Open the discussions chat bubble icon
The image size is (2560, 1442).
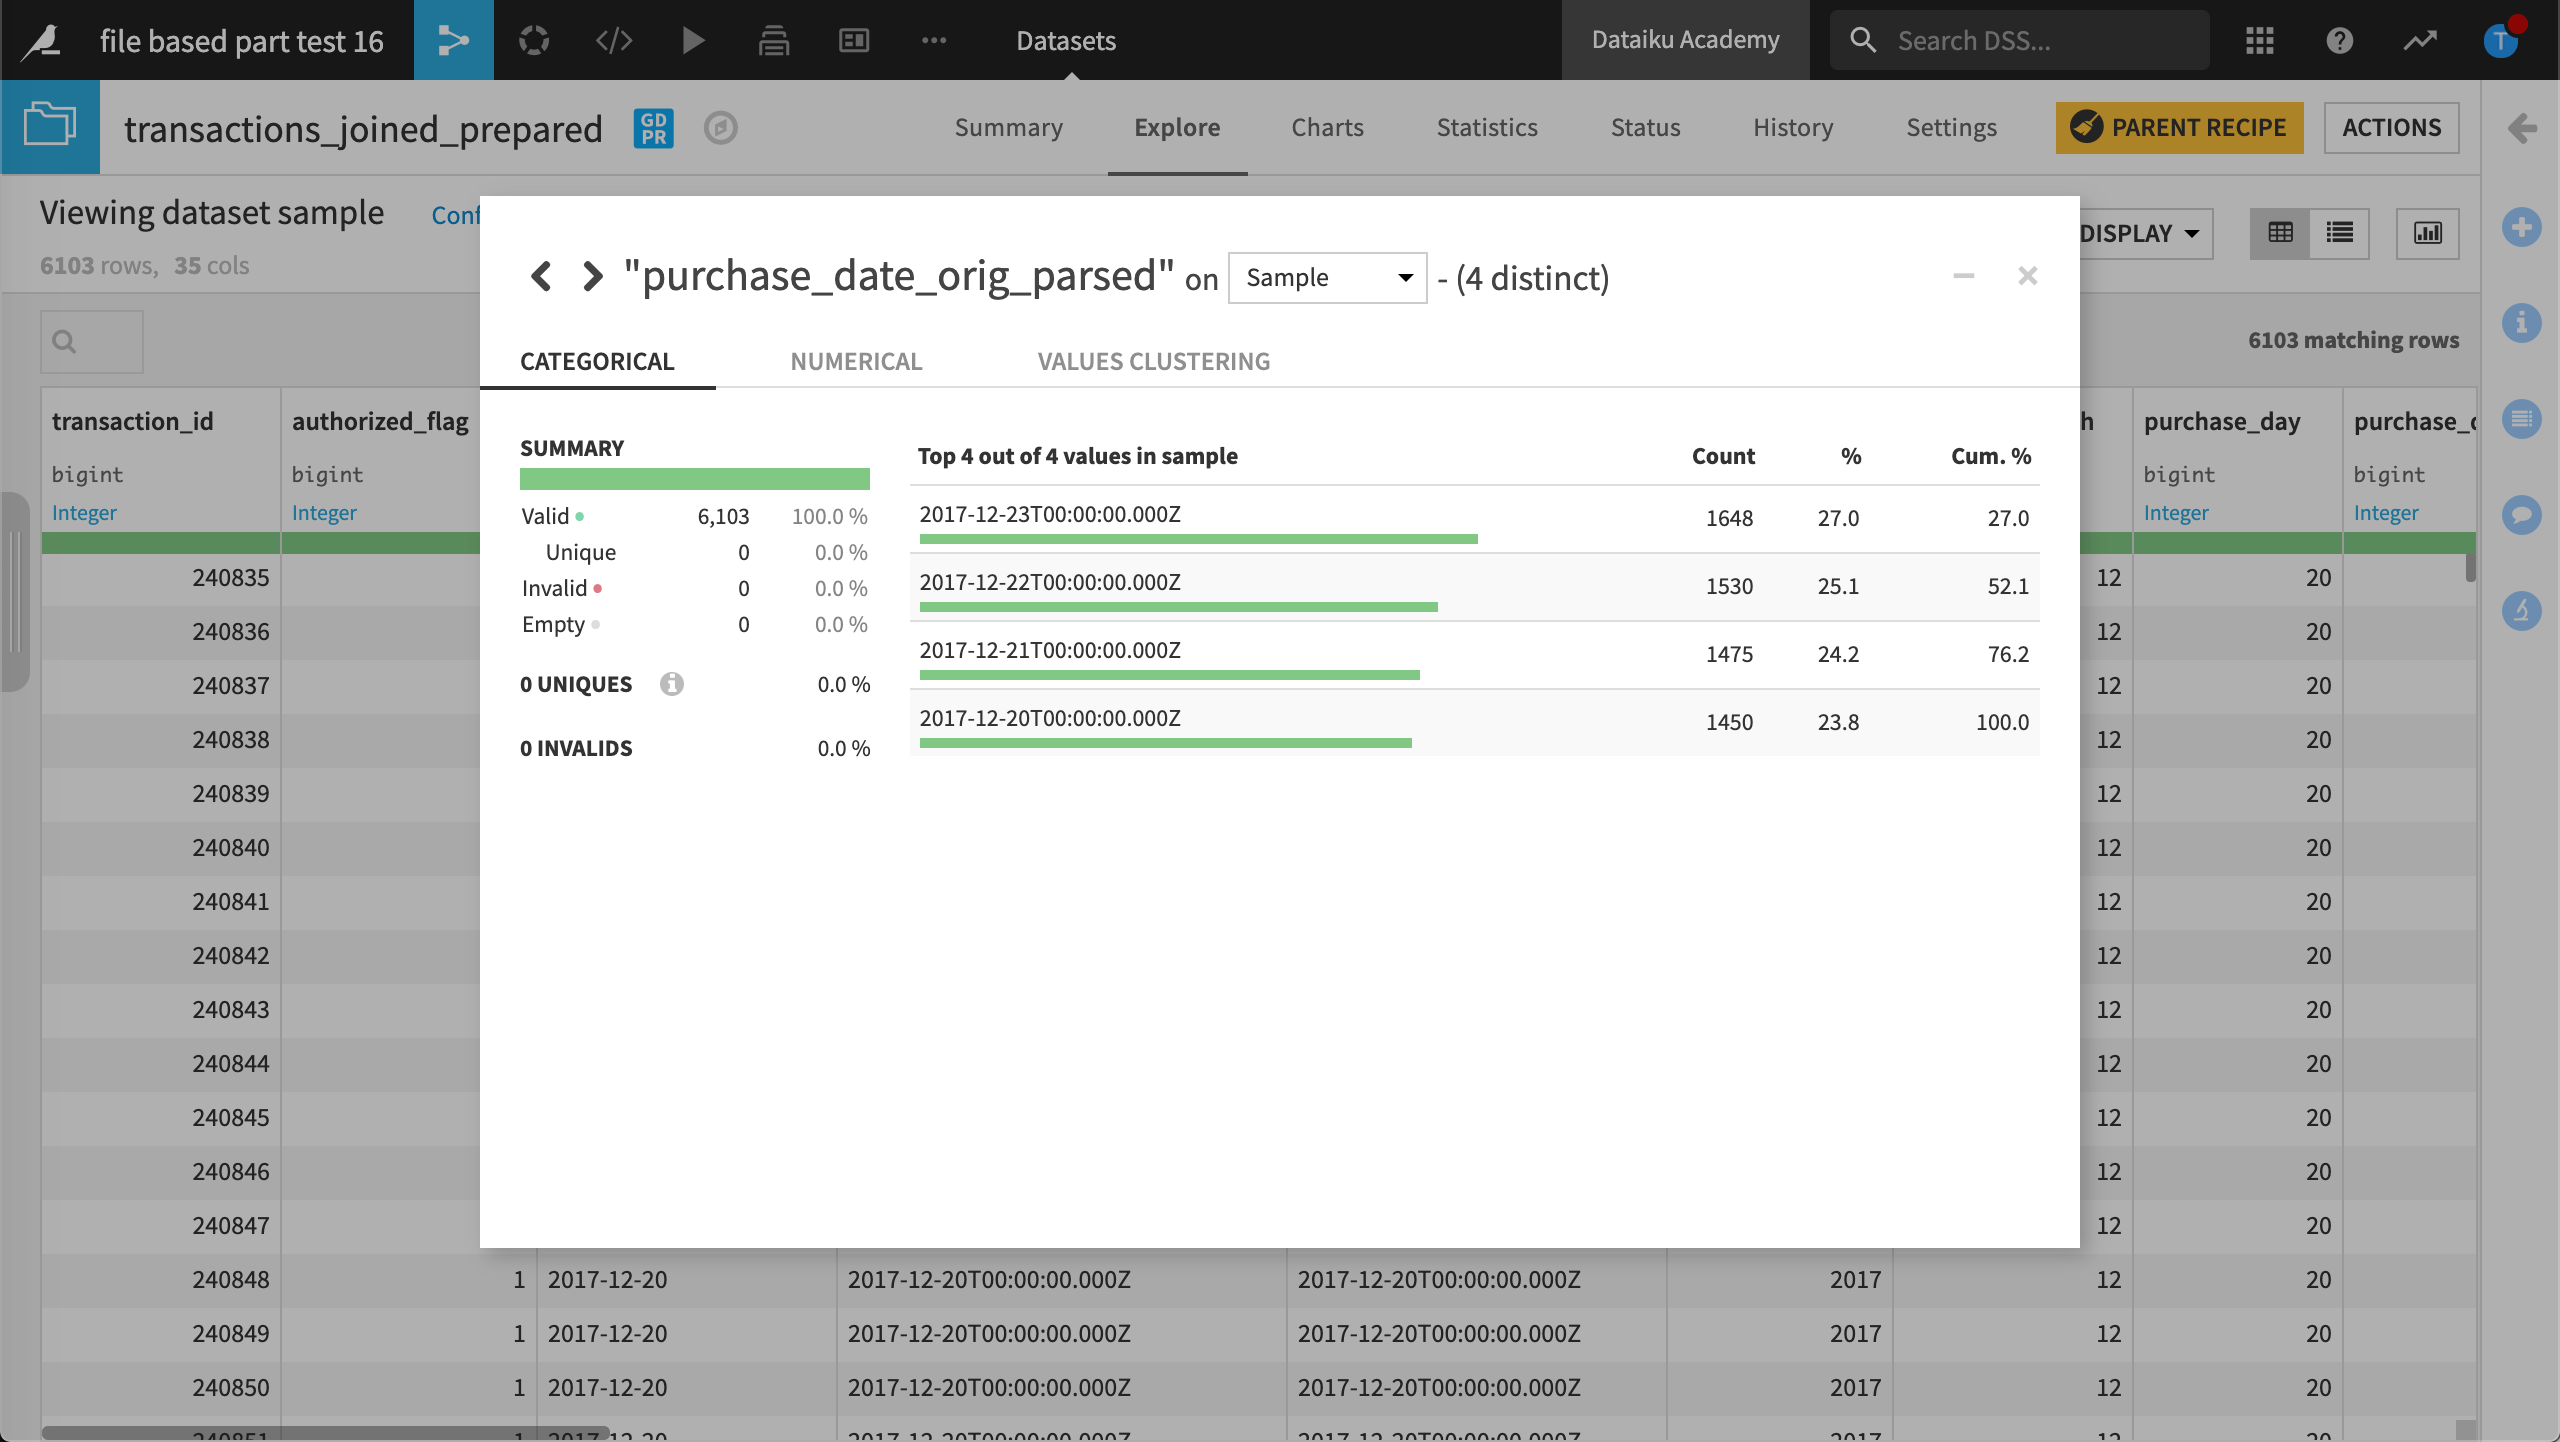coord(2521,514)
